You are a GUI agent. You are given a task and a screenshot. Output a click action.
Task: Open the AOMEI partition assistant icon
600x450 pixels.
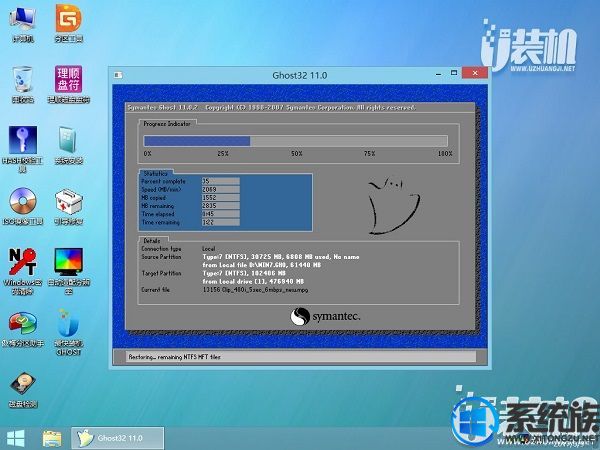23,328
